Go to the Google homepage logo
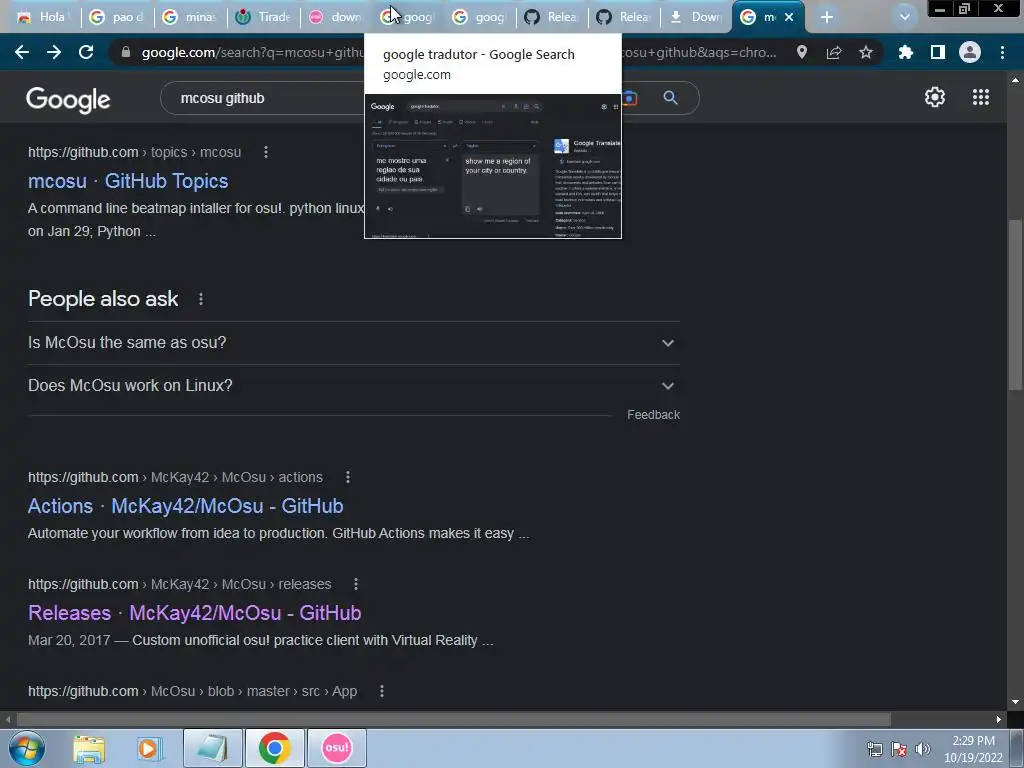The image size is (1024, 768). coord(68,99)
